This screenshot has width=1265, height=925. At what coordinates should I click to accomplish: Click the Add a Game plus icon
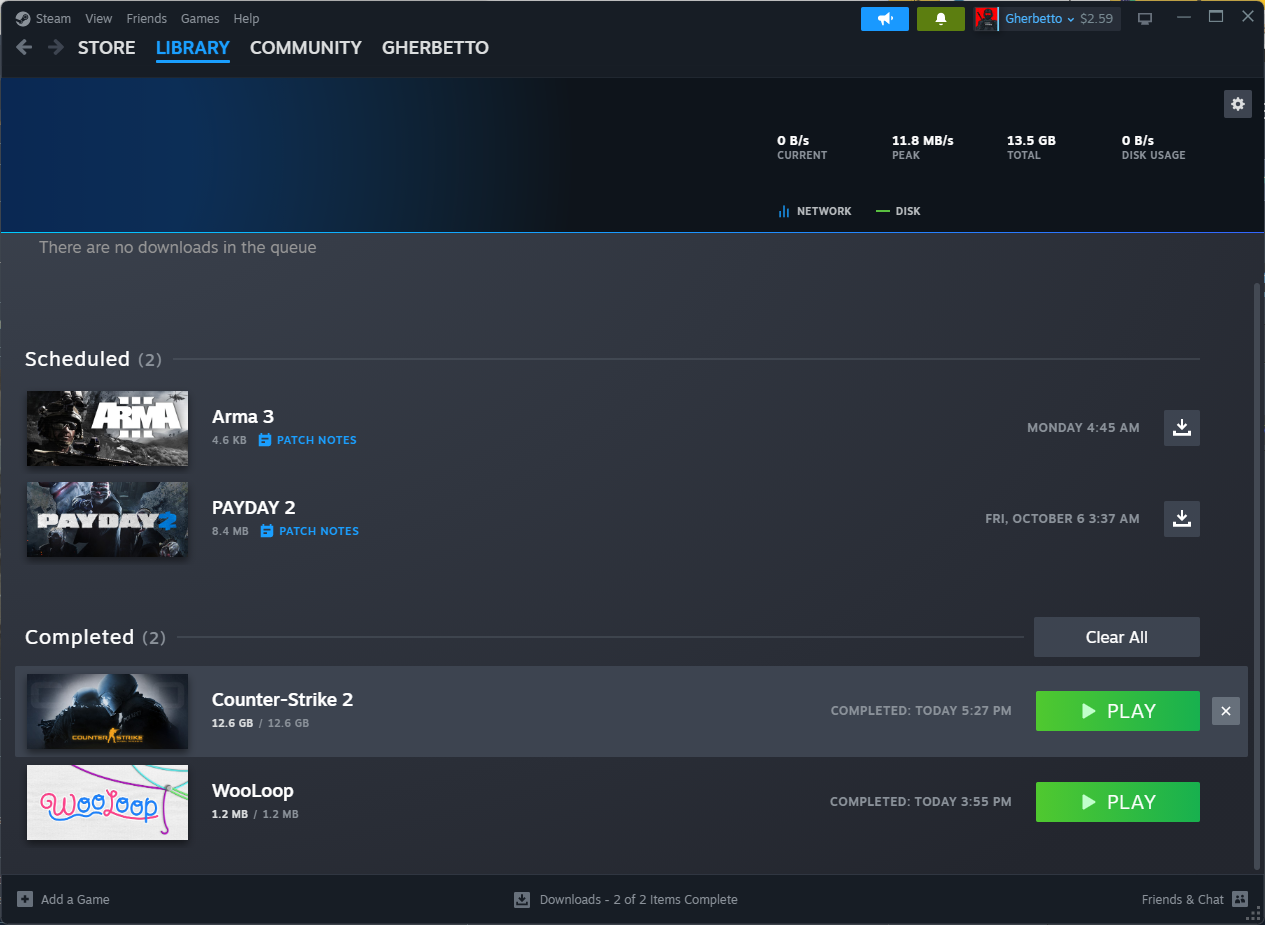click(x=25, y=899)
